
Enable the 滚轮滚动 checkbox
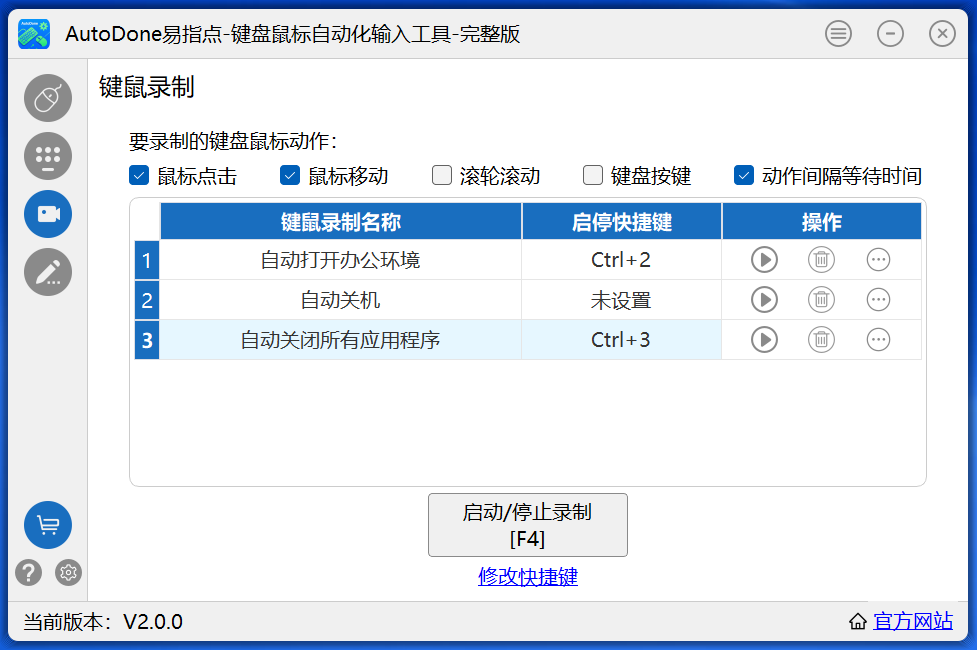pos(442,175)
